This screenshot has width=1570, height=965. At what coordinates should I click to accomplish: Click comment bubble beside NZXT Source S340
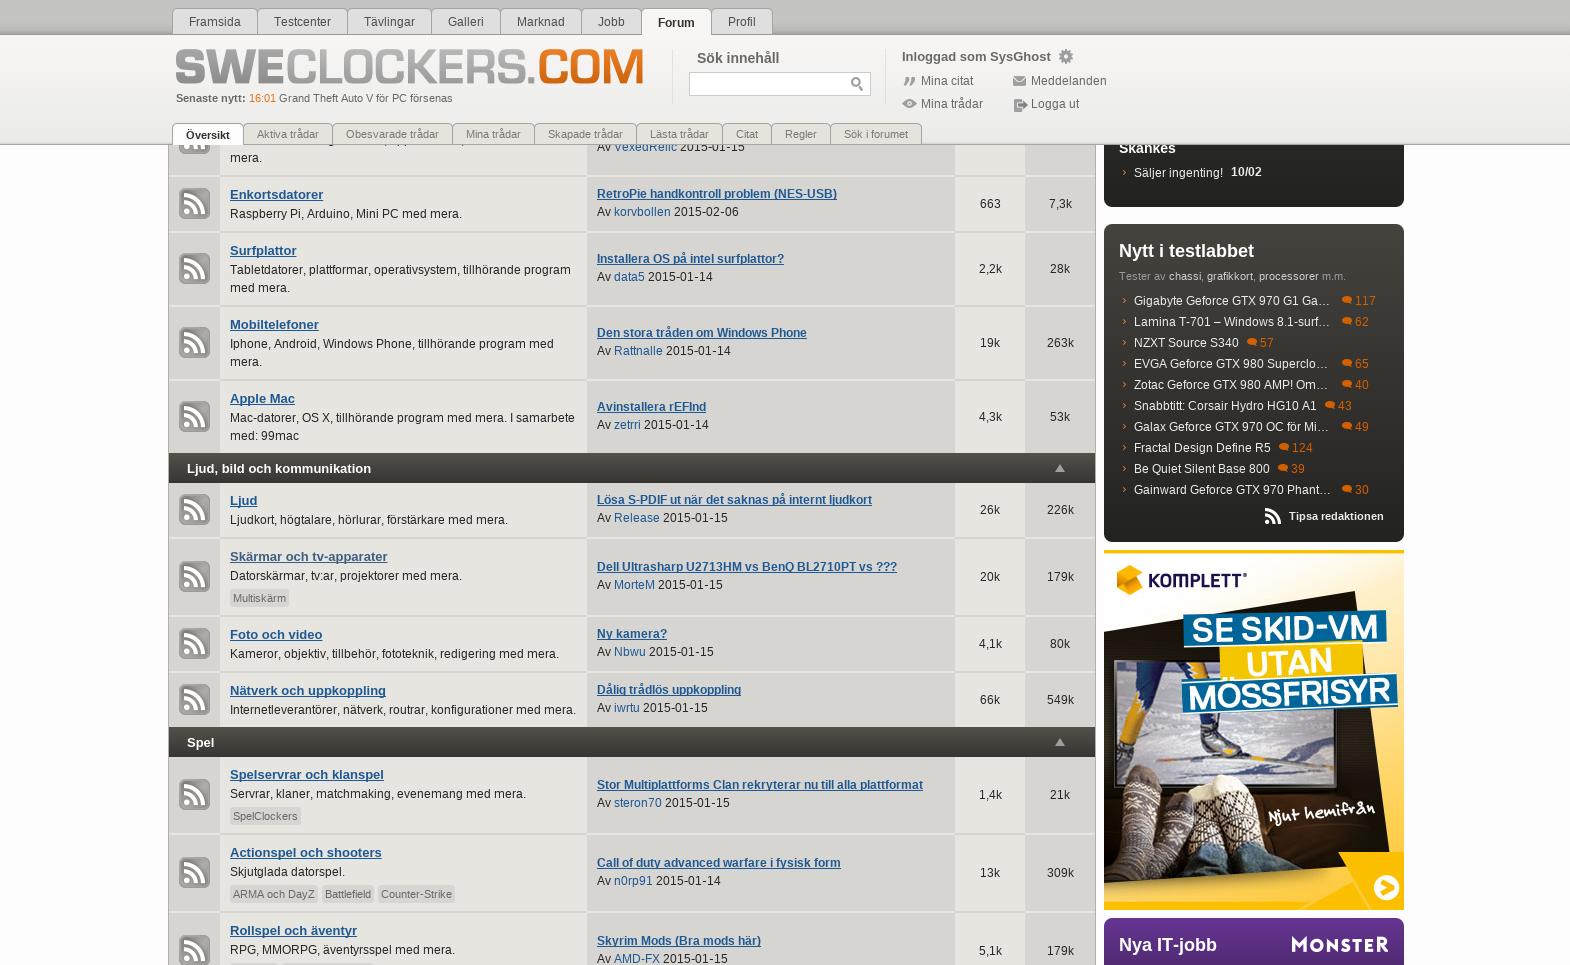click(x=1251, y=342)
